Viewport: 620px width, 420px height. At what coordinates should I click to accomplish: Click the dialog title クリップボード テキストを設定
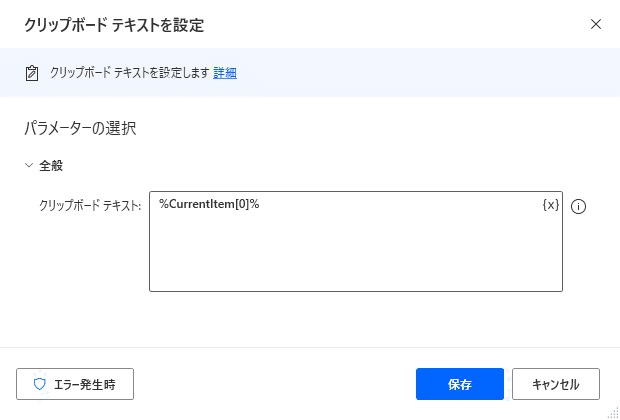click(x=114, y=25)
